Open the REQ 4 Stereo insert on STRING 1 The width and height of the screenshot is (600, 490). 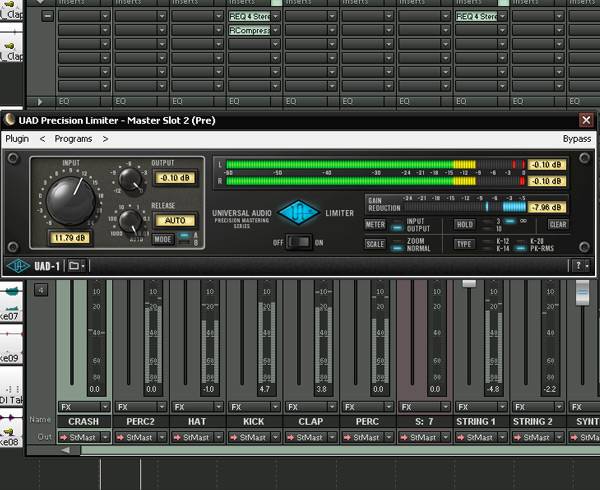(x=476, y=16)
